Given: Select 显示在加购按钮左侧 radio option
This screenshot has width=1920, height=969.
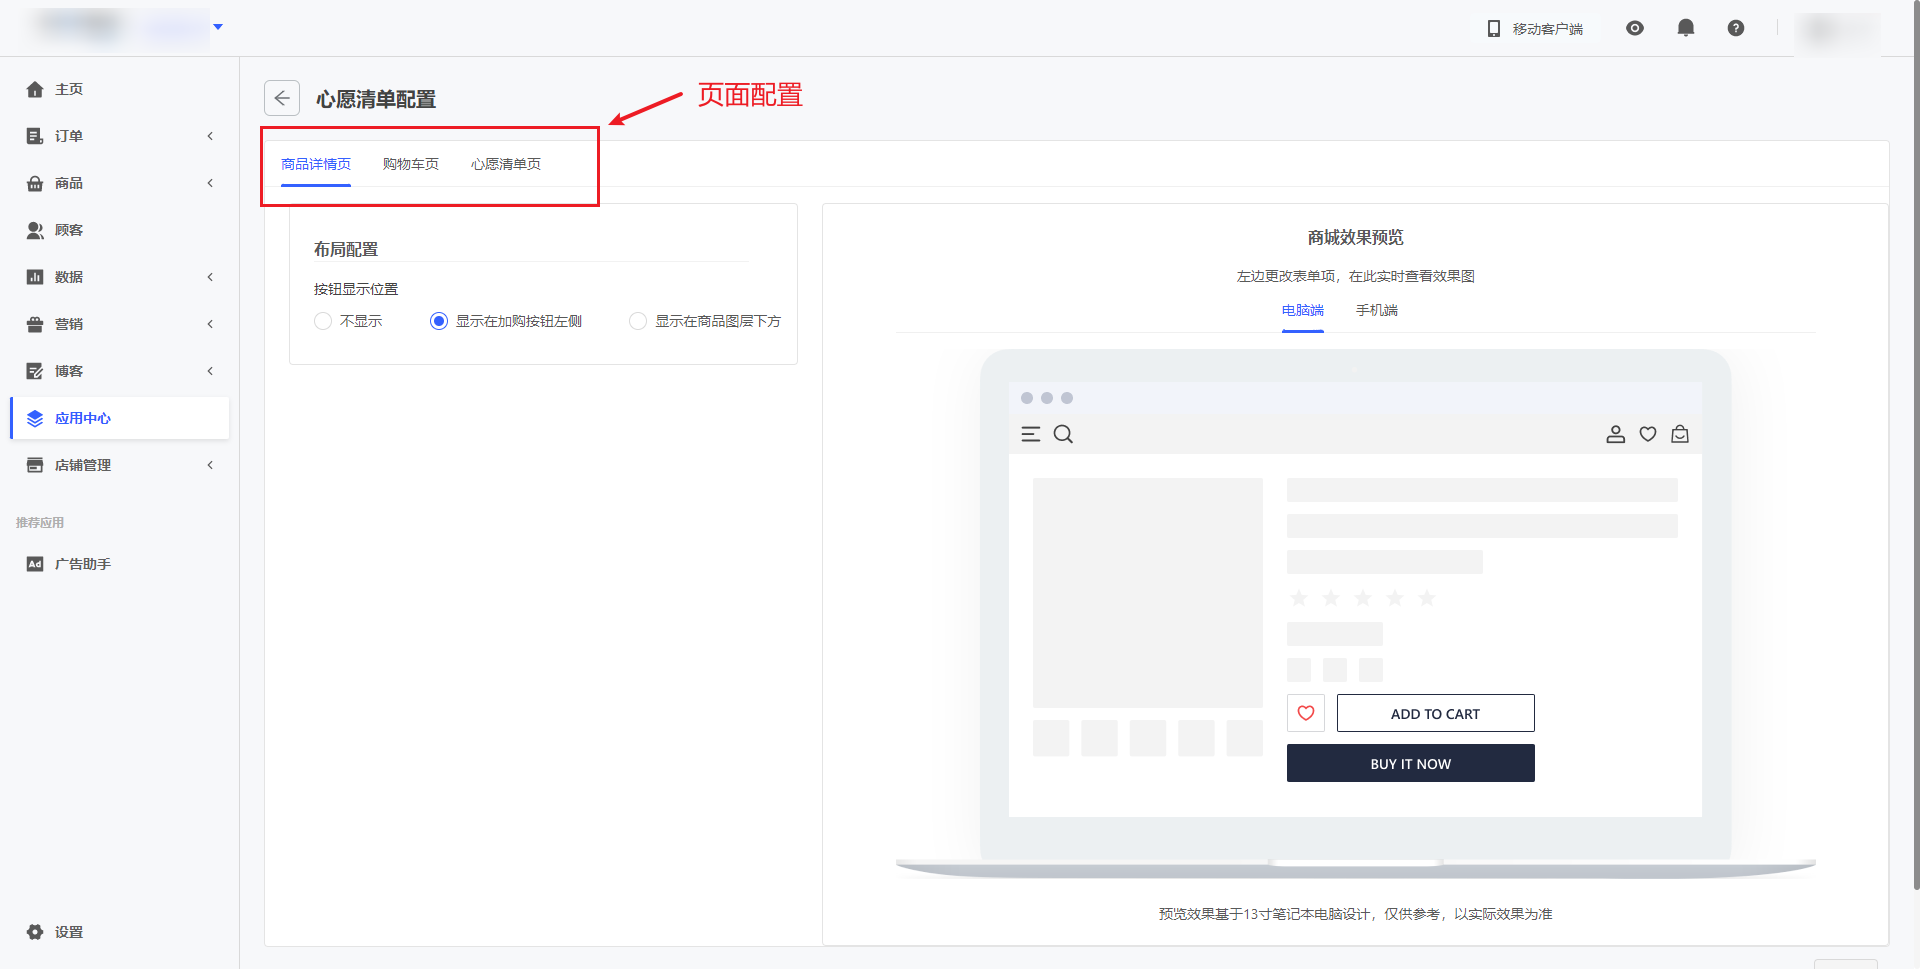Looking at the screenshot, I should (x=439, y=321).
